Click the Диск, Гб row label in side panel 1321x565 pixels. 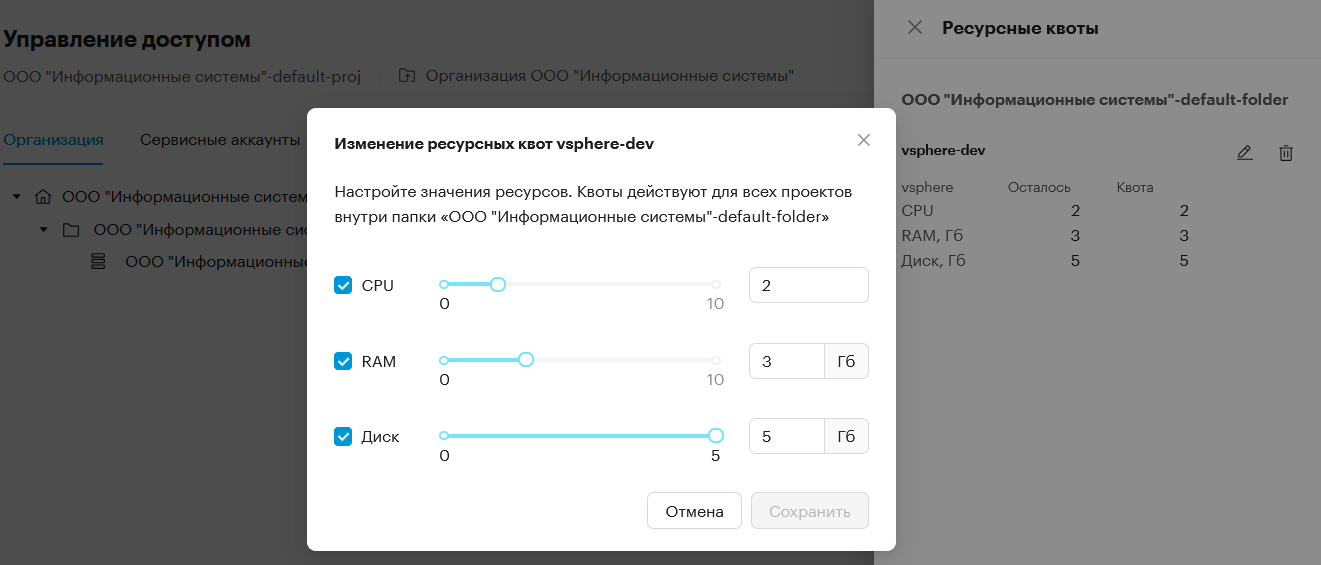[934, 261]
